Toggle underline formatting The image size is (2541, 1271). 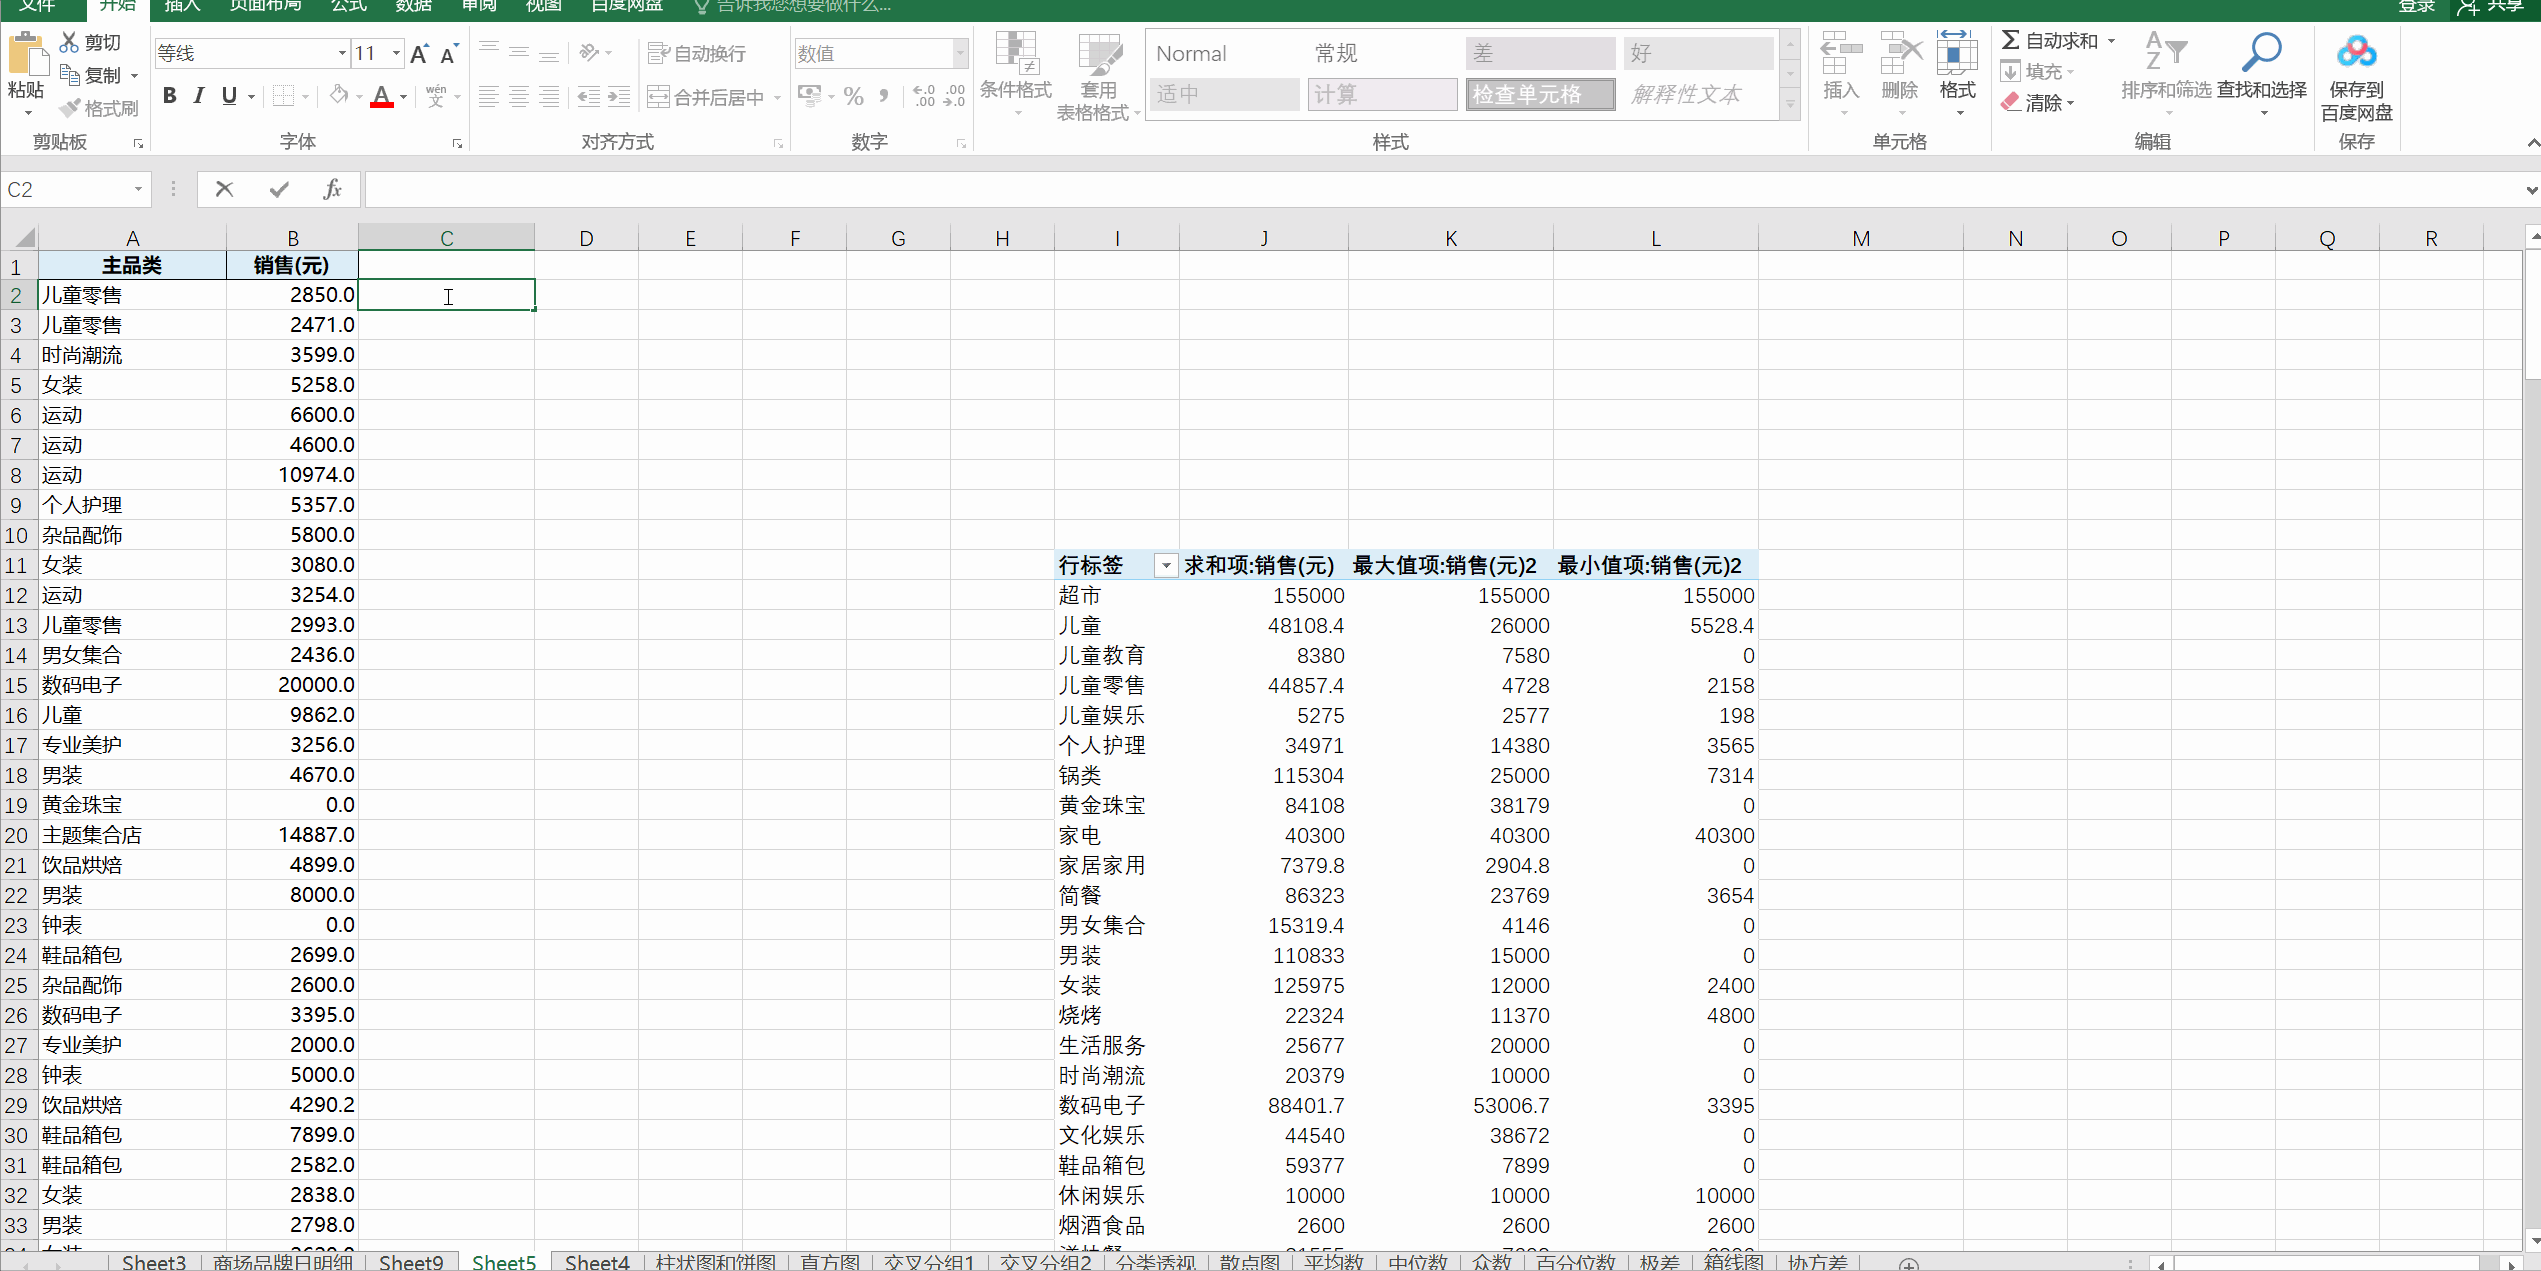tap(229, 96)
